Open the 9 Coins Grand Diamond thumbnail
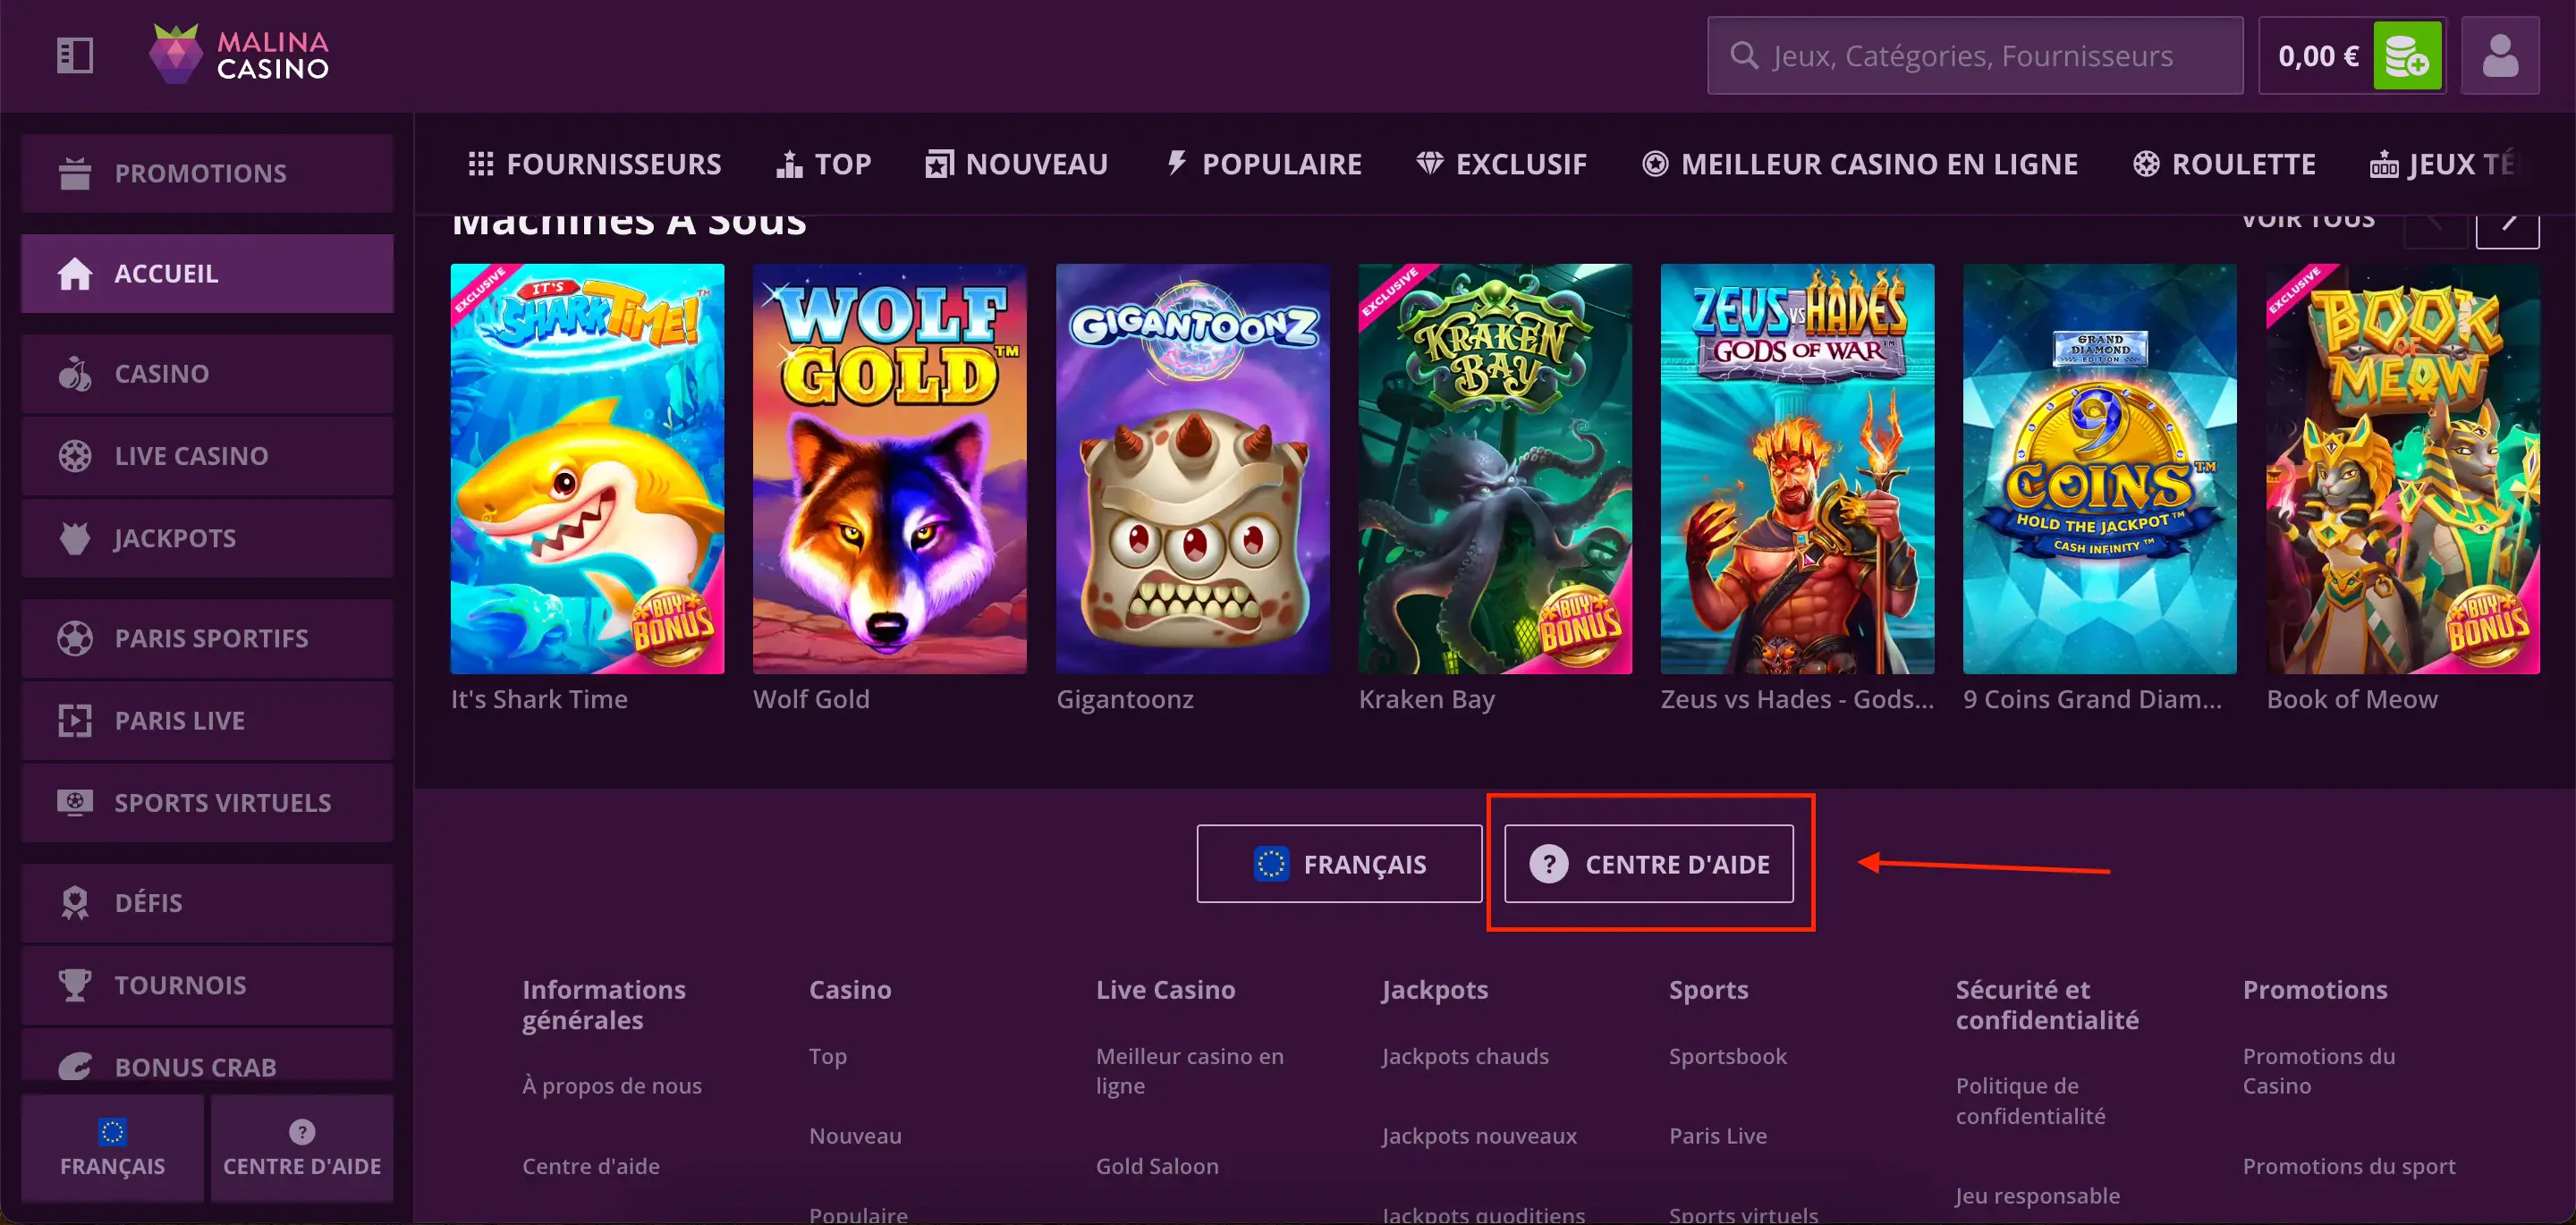The height and width of the screenshot is (1225, 2576). (x=2100, y=468)
